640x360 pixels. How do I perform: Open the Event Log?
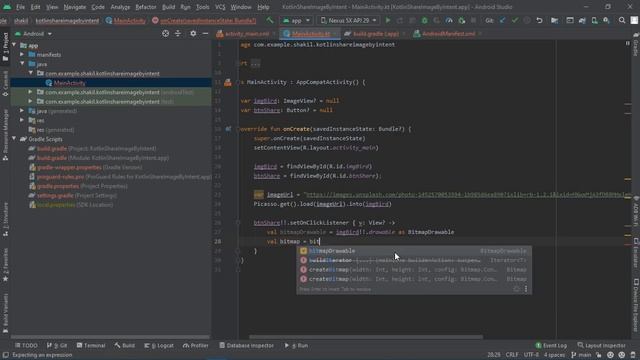[x=551, y=345]
